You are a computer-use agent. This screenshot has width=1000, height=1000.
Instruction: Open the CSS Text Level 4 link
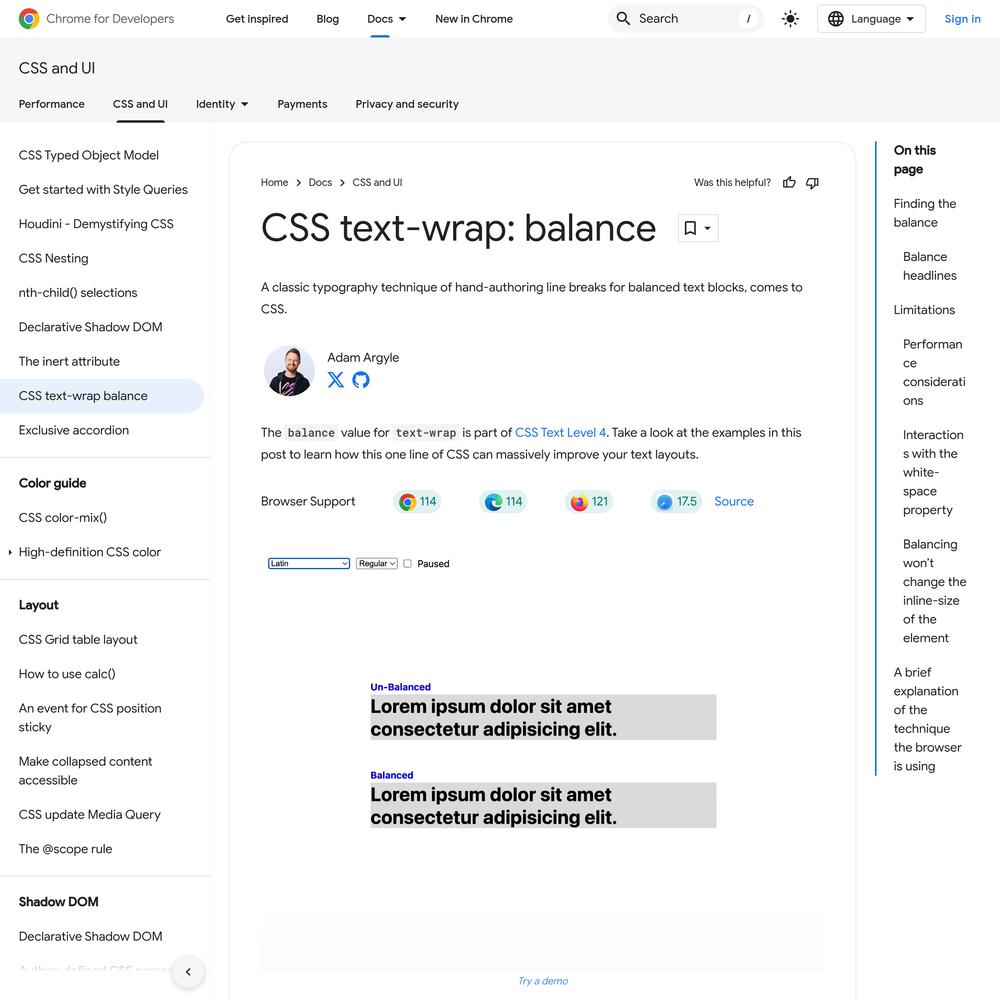tap(560, 432)
